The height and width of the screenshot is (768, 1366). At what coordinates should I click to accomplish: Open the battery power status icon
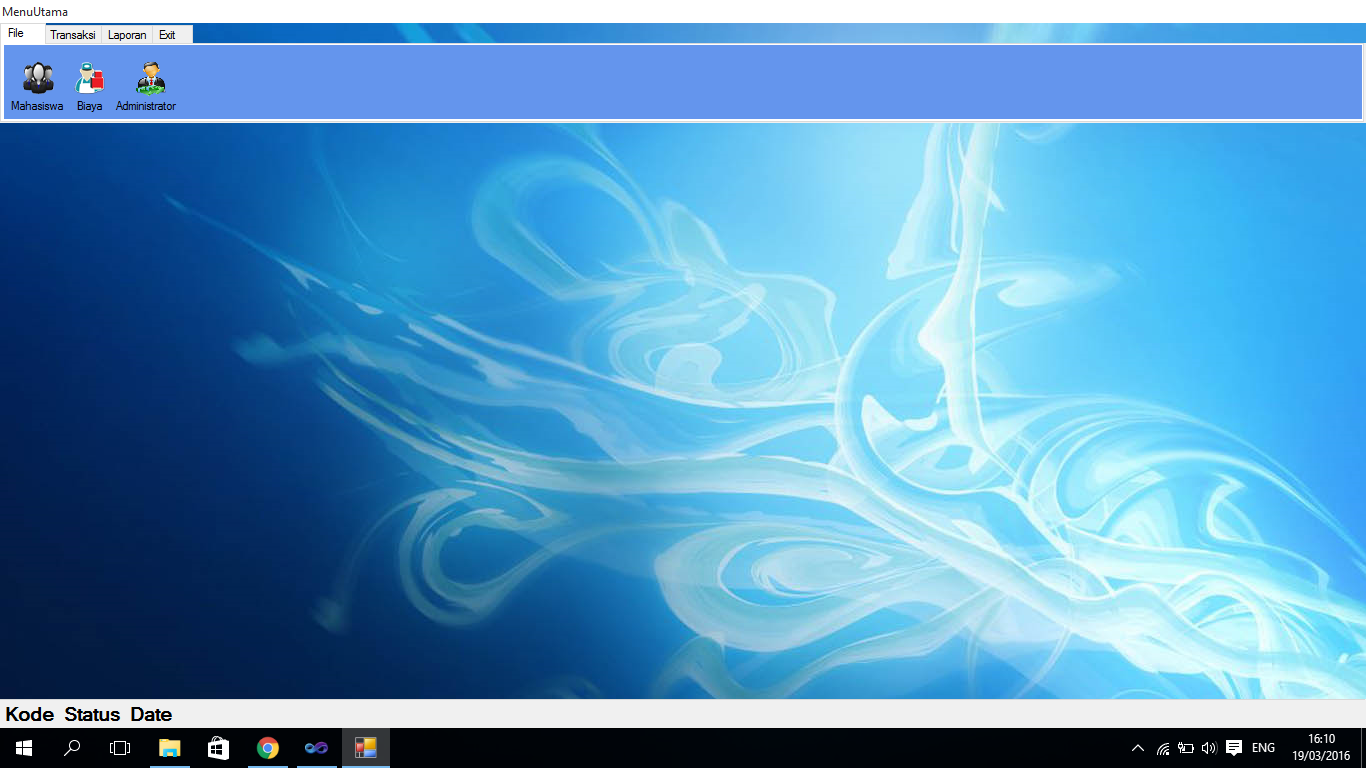click(1185, 747)
